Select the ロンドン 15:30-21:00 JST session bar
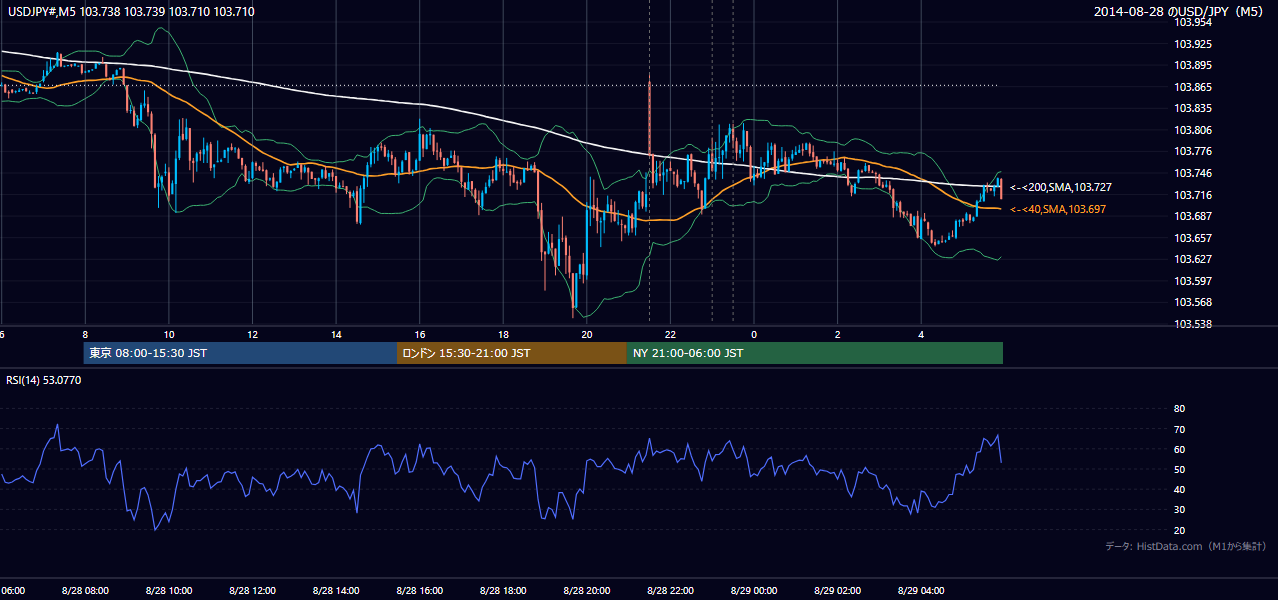Screen dimensions: 1278x600 512,353
